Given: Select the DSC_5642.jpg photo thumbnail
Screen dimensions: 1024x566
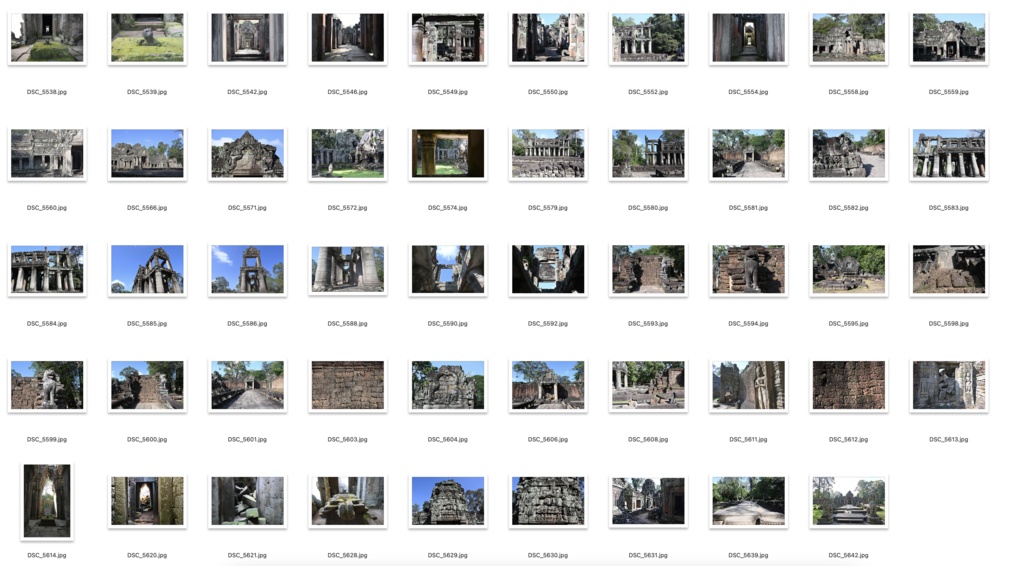Looking at the screenshot, I should [849, 501].
